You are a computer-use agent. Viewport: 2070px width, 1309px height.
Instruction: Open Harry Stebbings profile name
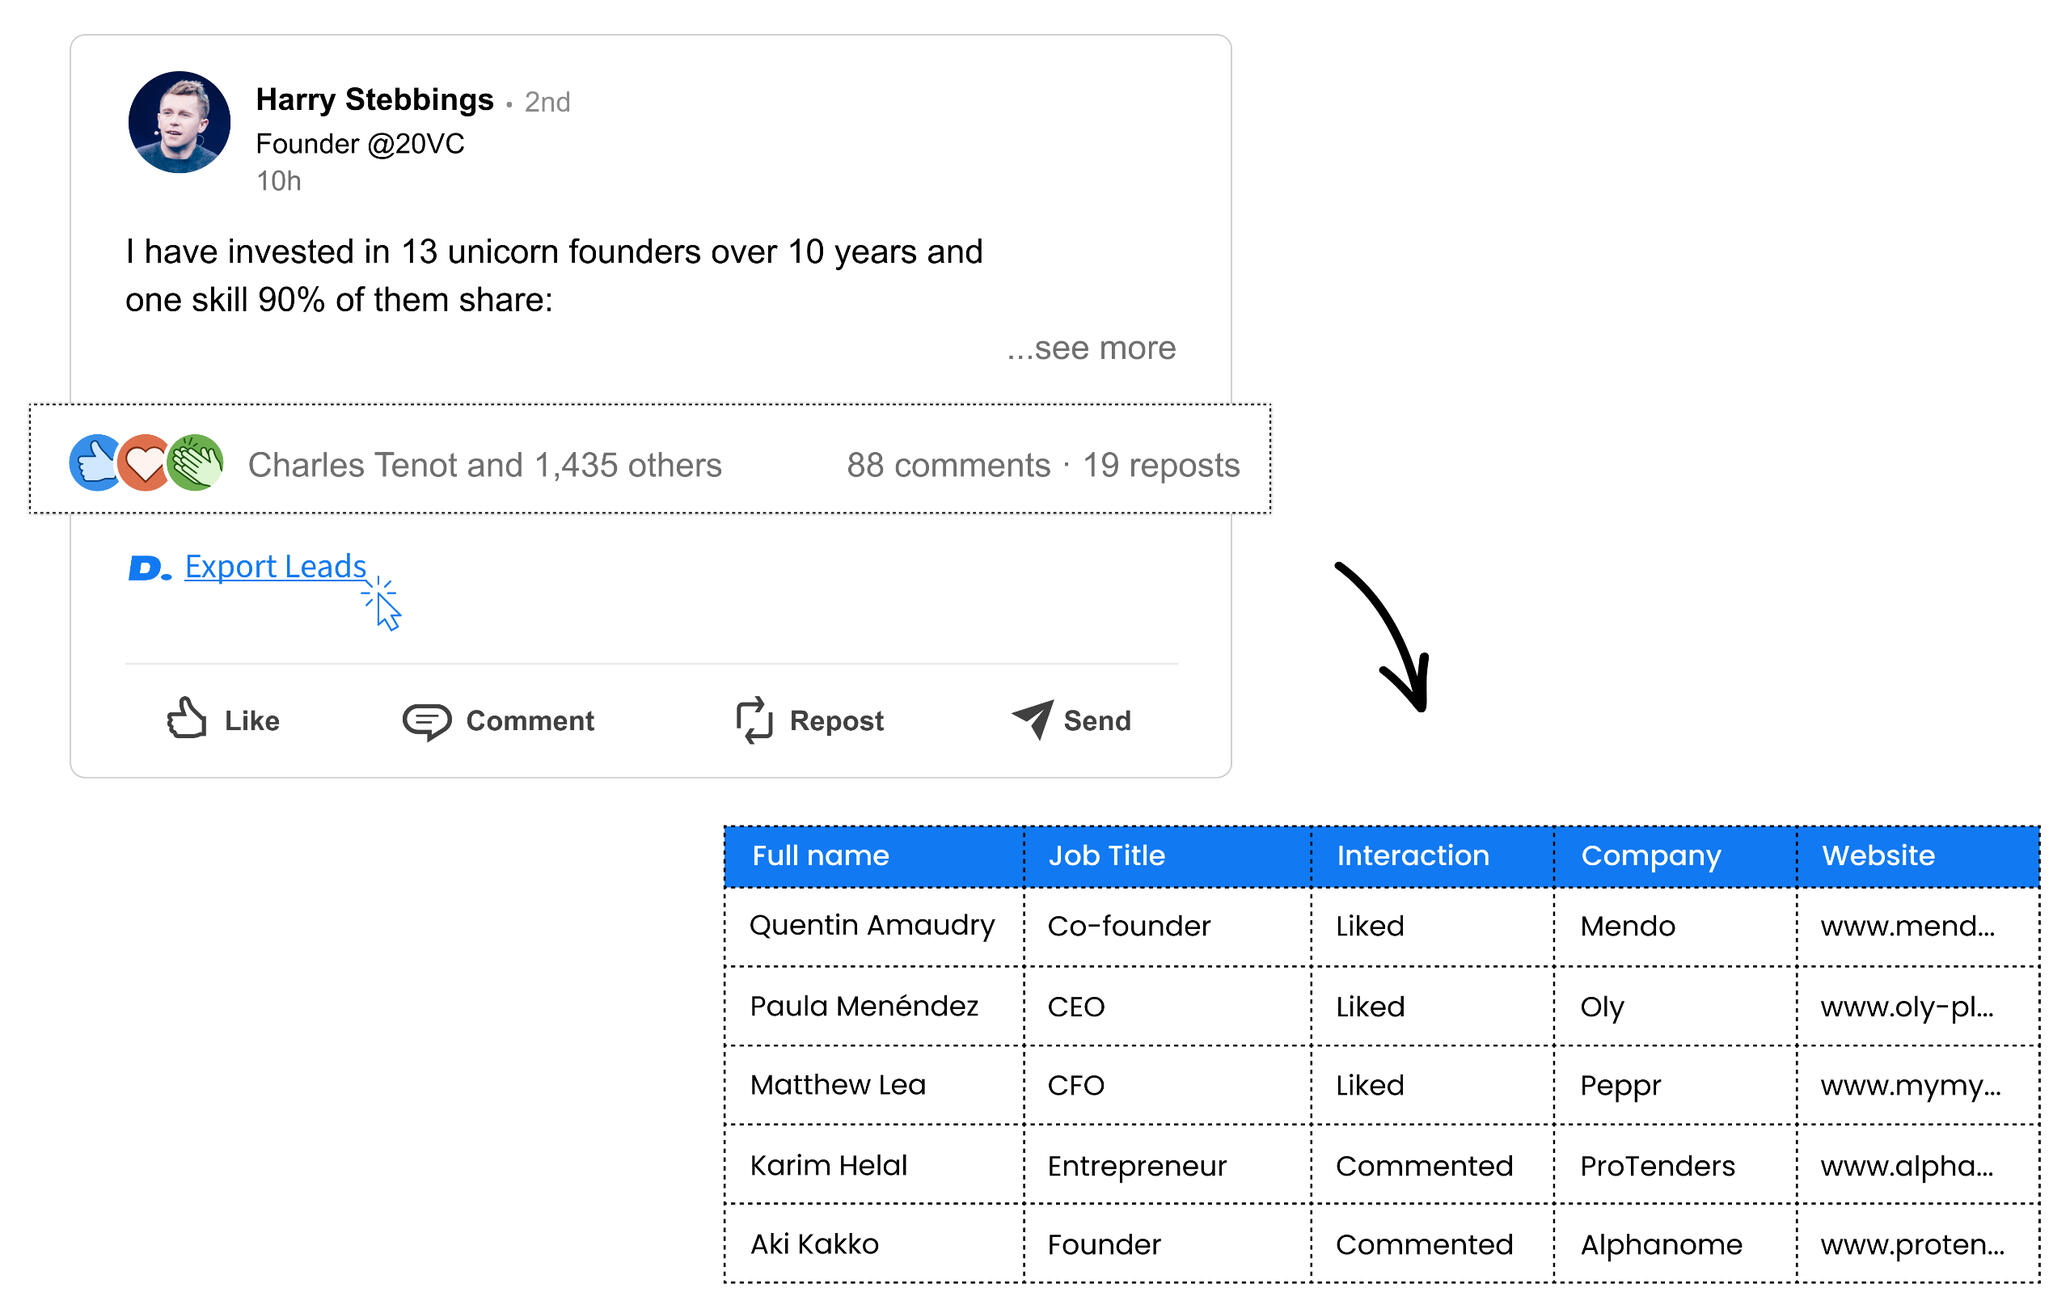pos(374,100)
